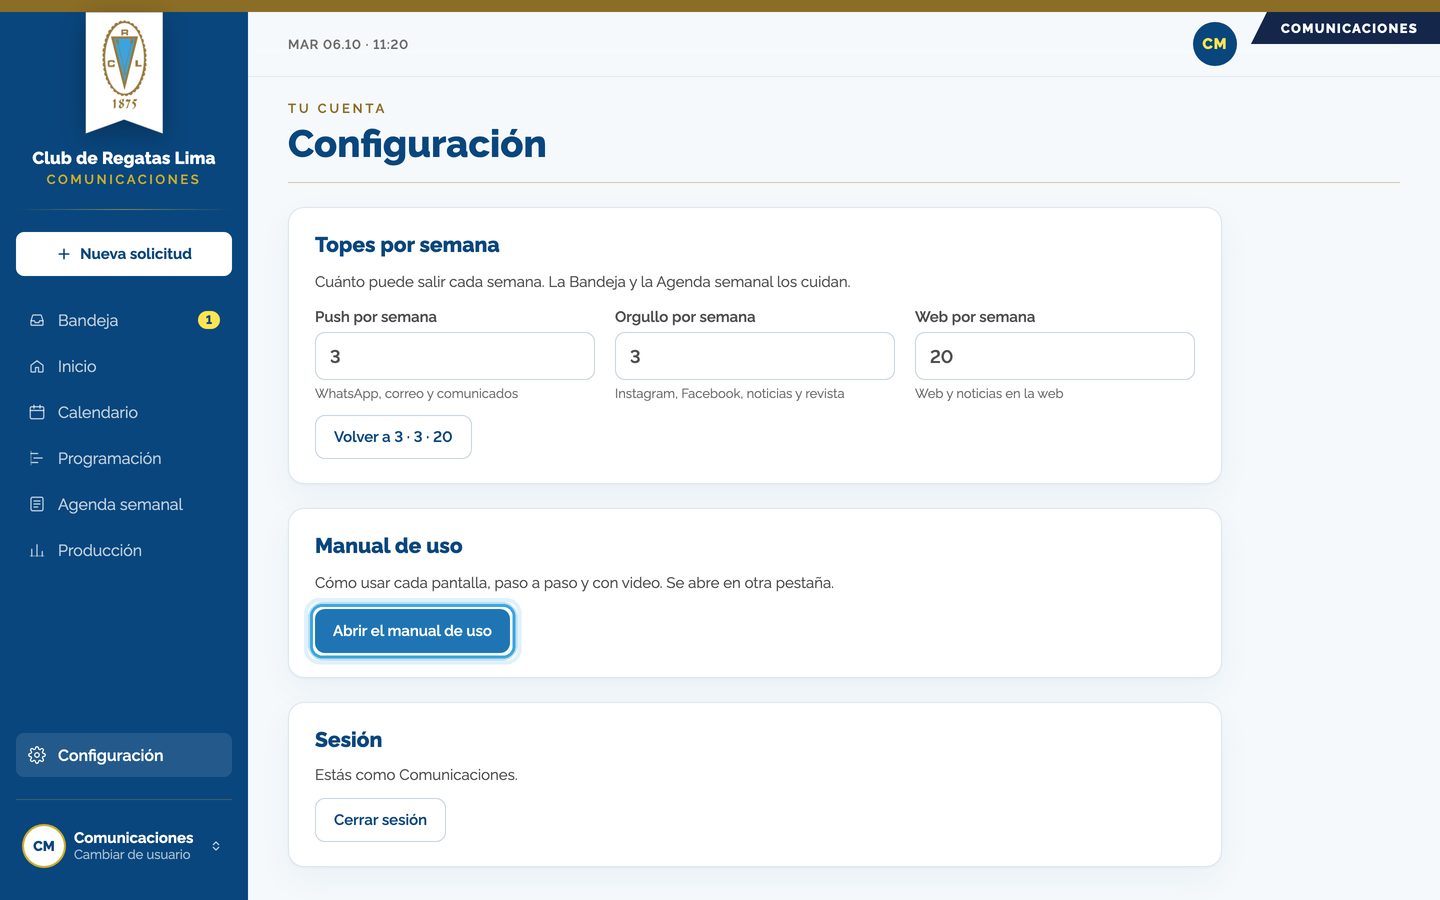Click the text Estás como Comunicaciones.
Viewport: 1440px width, 900px height.
click(416, 775)
